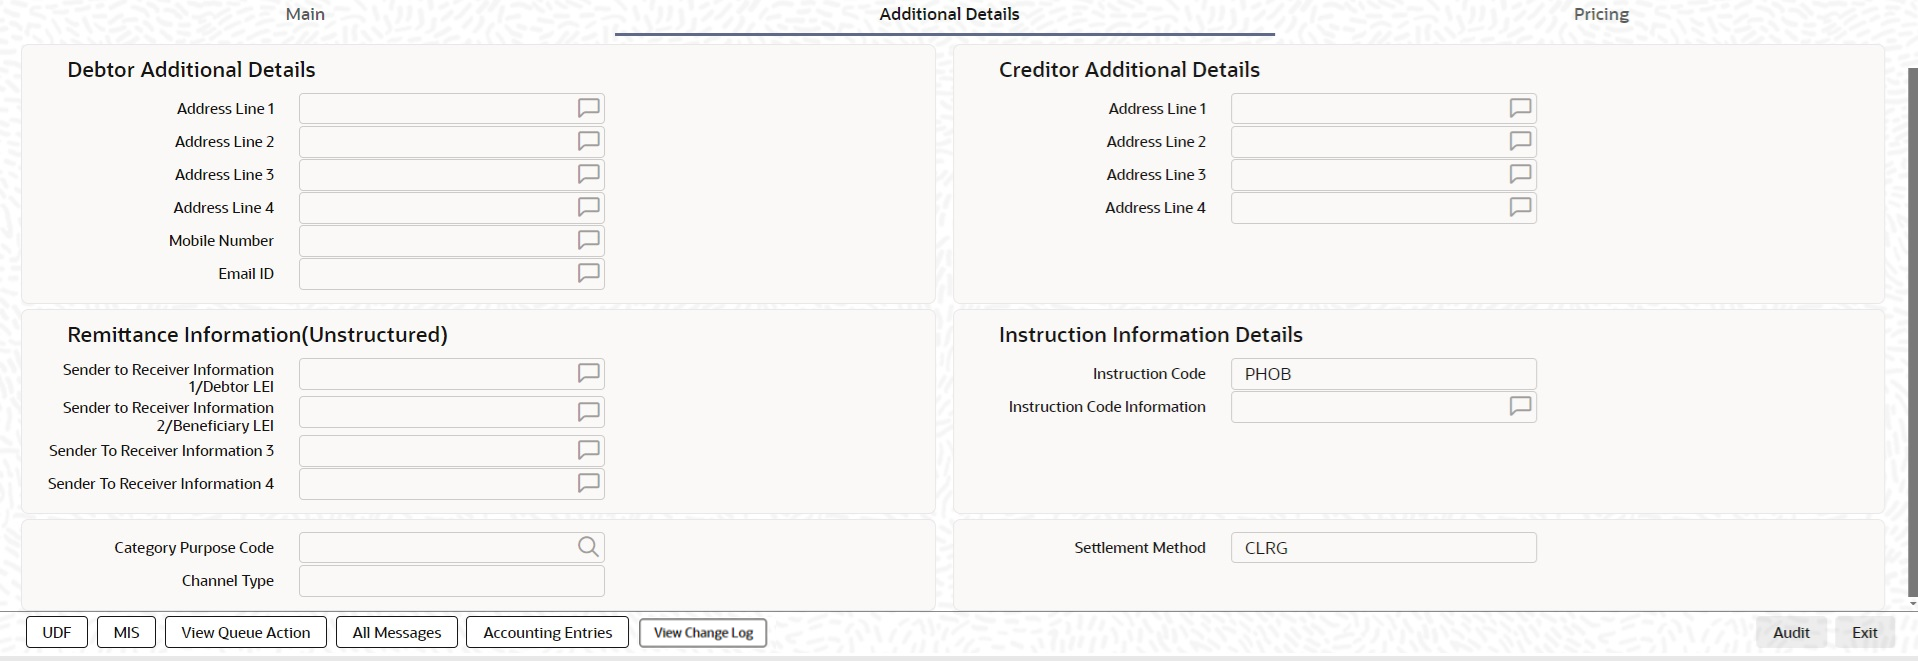
Task: Click the vertical scrollbar on the right
Action: 1912,330
